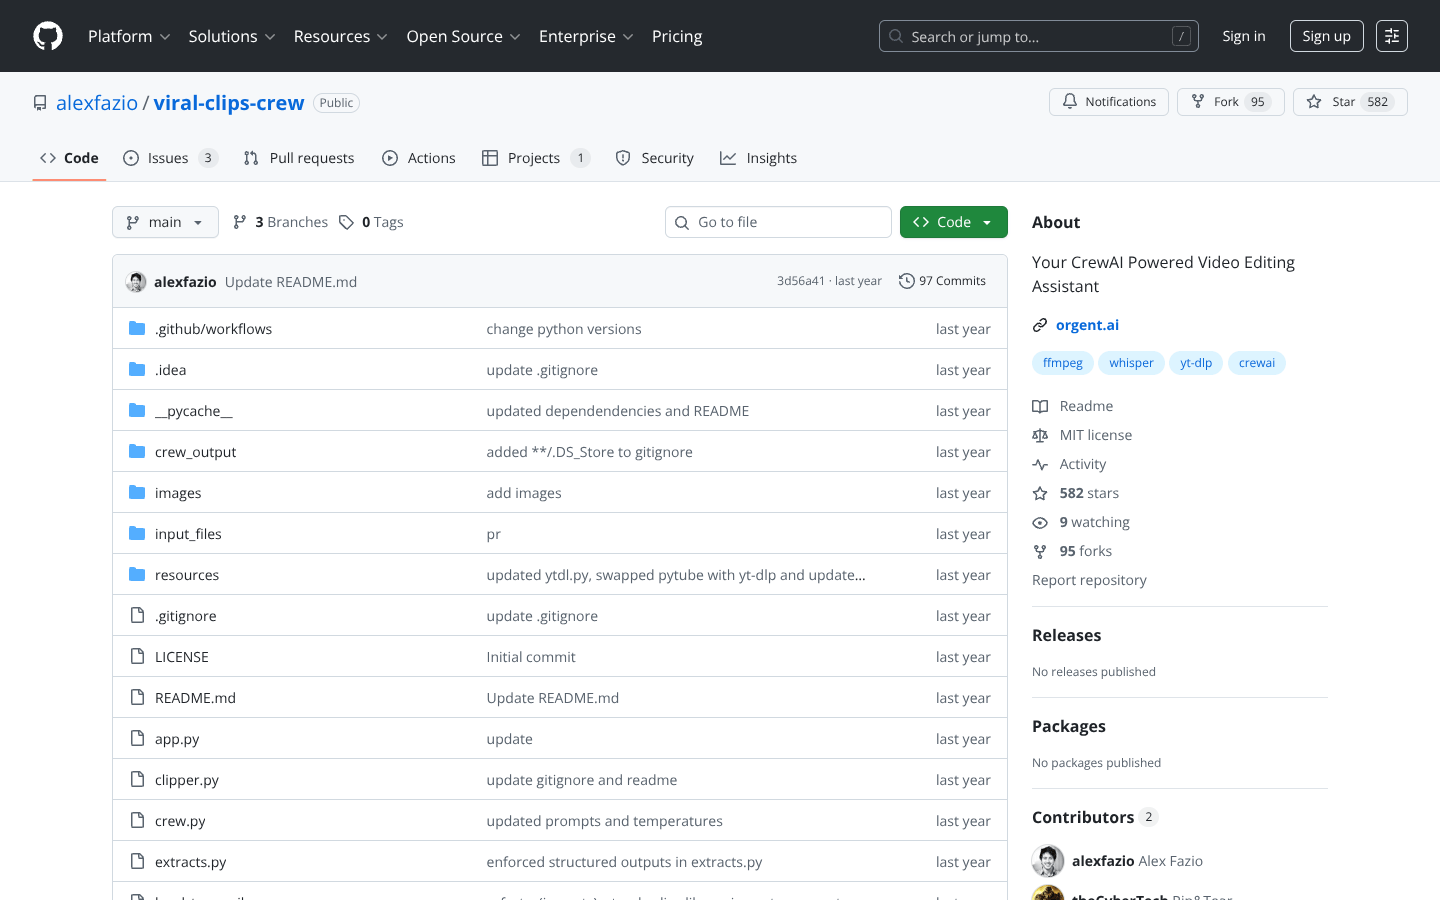Image resolution: width=1440 pixels, height=900 pixels.
Task: Open the README.md file link
Action: click(x=195, y=698)
